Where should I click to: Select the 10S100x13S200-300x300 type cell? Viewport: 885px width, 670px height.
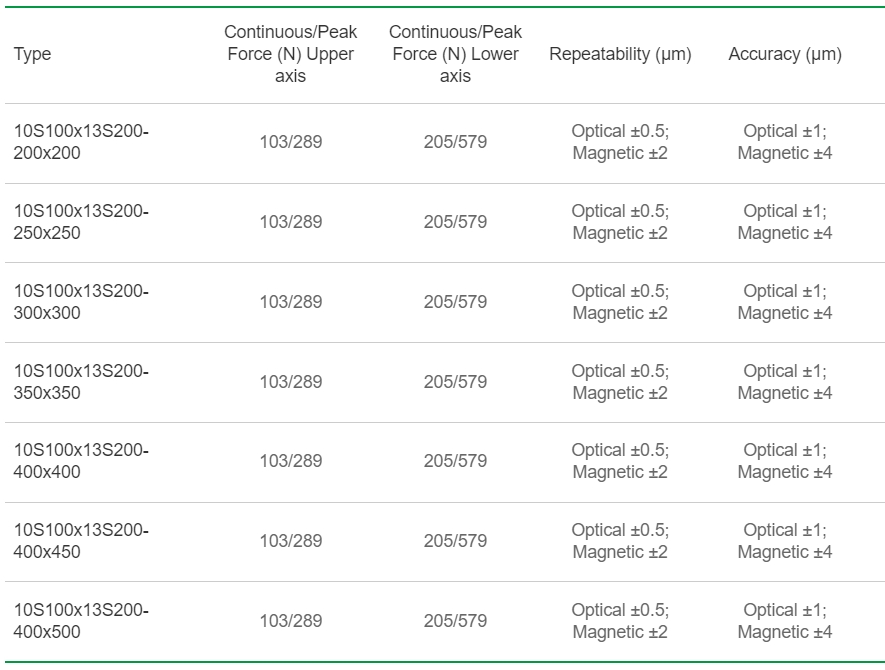pos(81,302)
